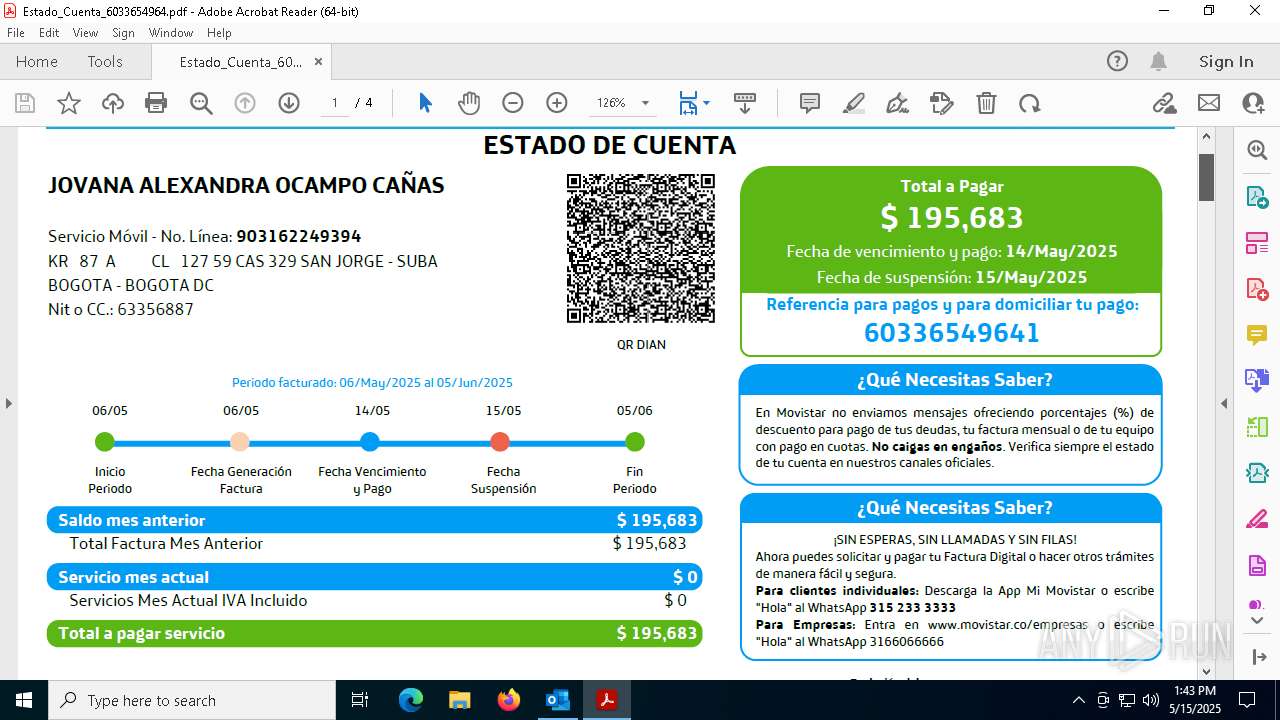Viewport: 1280px width, 720px height.
Task: Activate the hand pan tool
Action: (x=469, y=103)
